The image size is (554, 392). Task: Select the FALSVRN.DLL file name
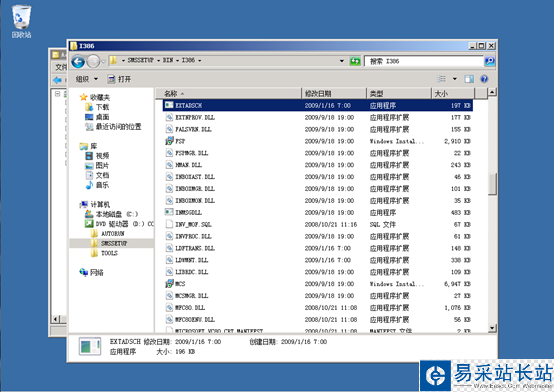point(193,129)
